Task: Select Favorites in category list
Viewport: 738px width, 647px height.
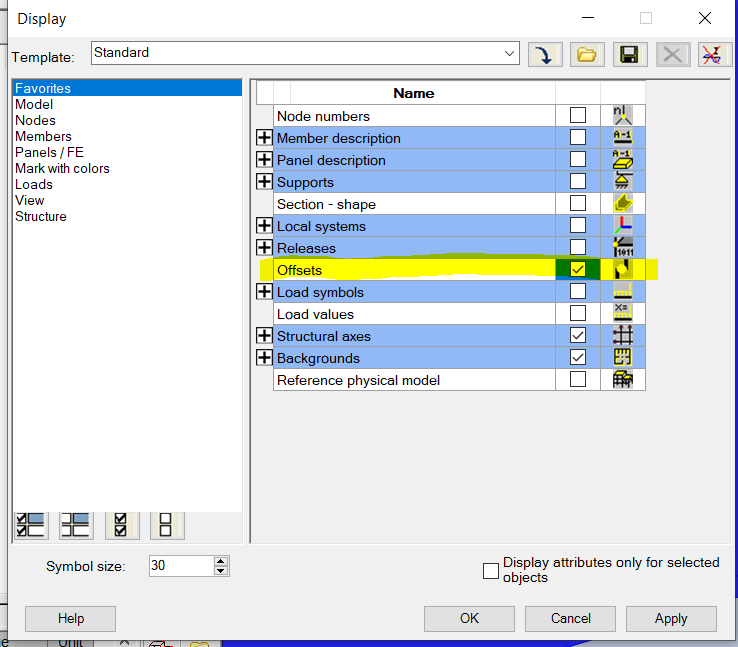Action: click(x=127, y=88)
